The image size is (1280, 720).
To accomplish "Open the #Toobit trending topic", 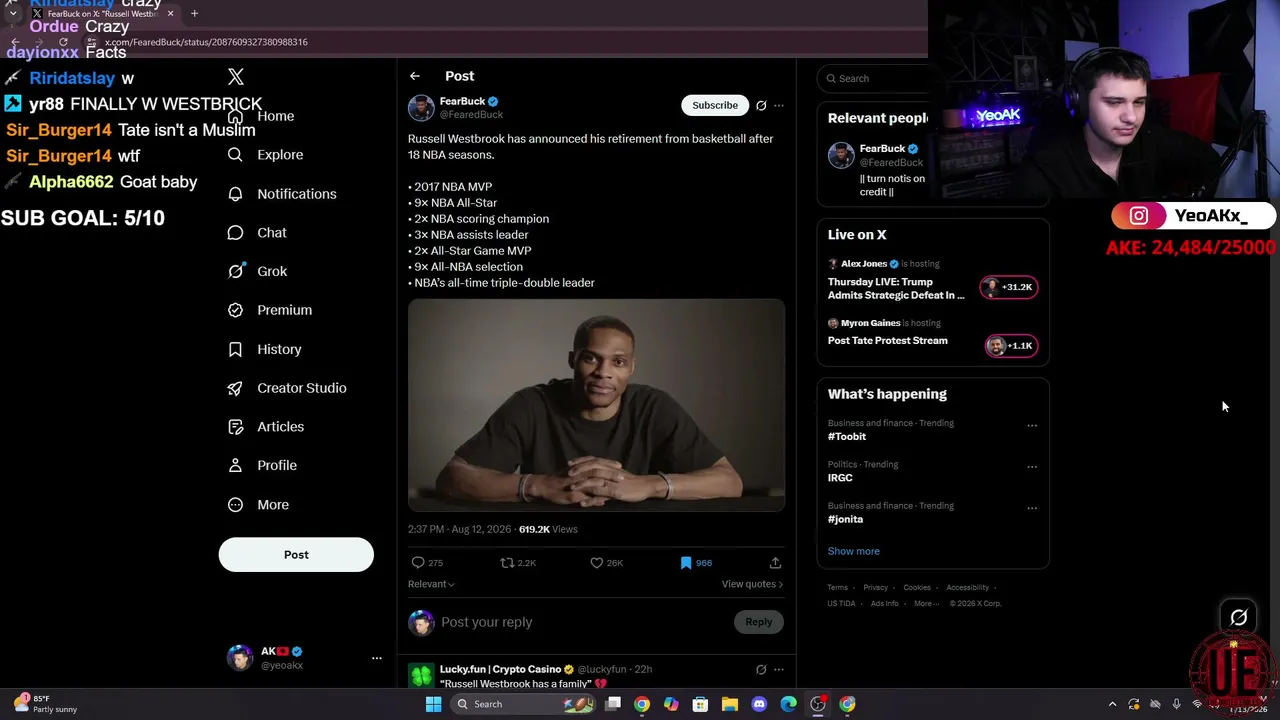I will coord(847,437).
